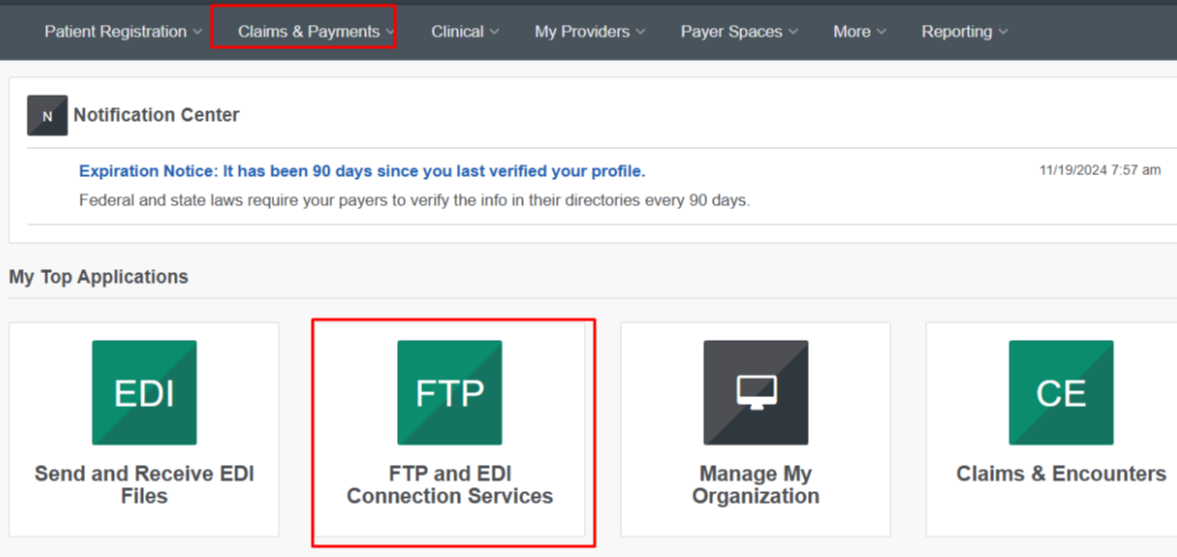The image size is (1177, 557).
Task: Open the green CE application icon
Action: (x=1061, y=393)
